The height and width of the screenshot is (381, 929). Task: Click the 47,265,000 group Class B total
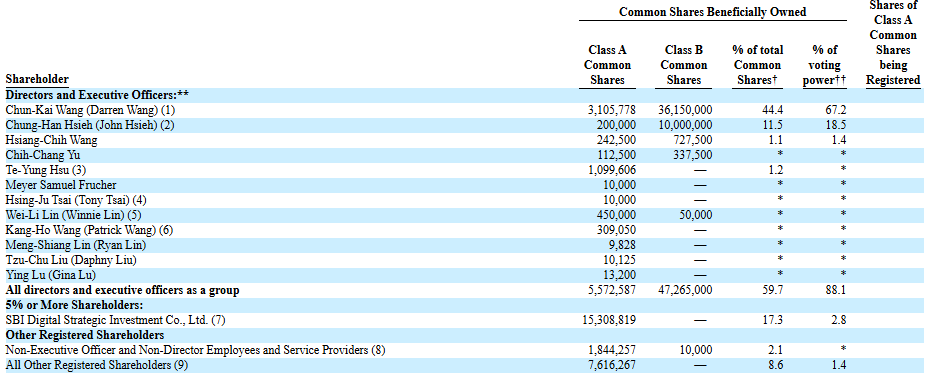[x=685, y=290]
